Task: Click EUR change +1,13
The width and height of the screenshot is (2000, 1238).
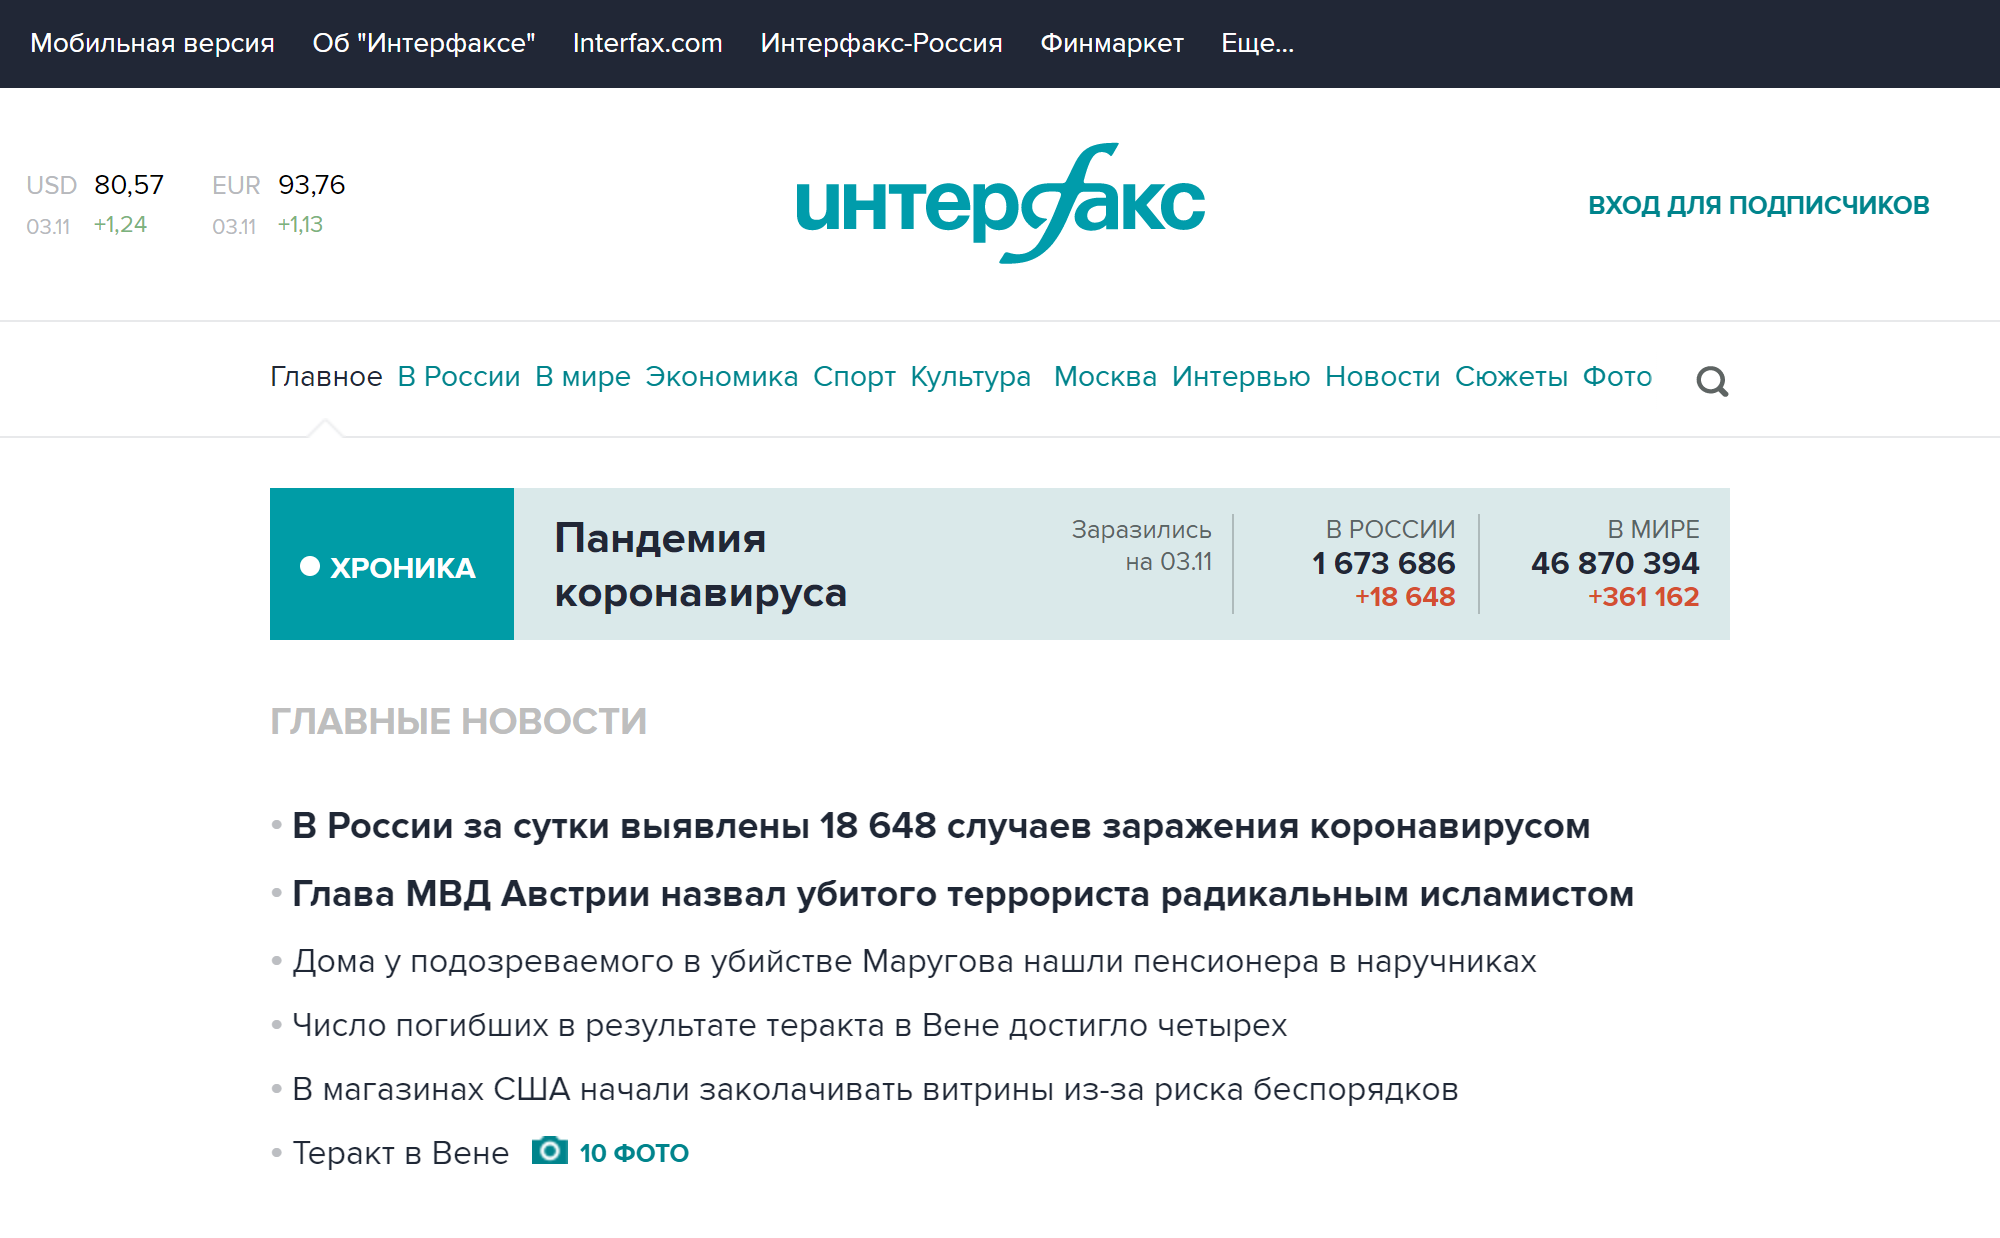Action: click(x=300, y=225)
